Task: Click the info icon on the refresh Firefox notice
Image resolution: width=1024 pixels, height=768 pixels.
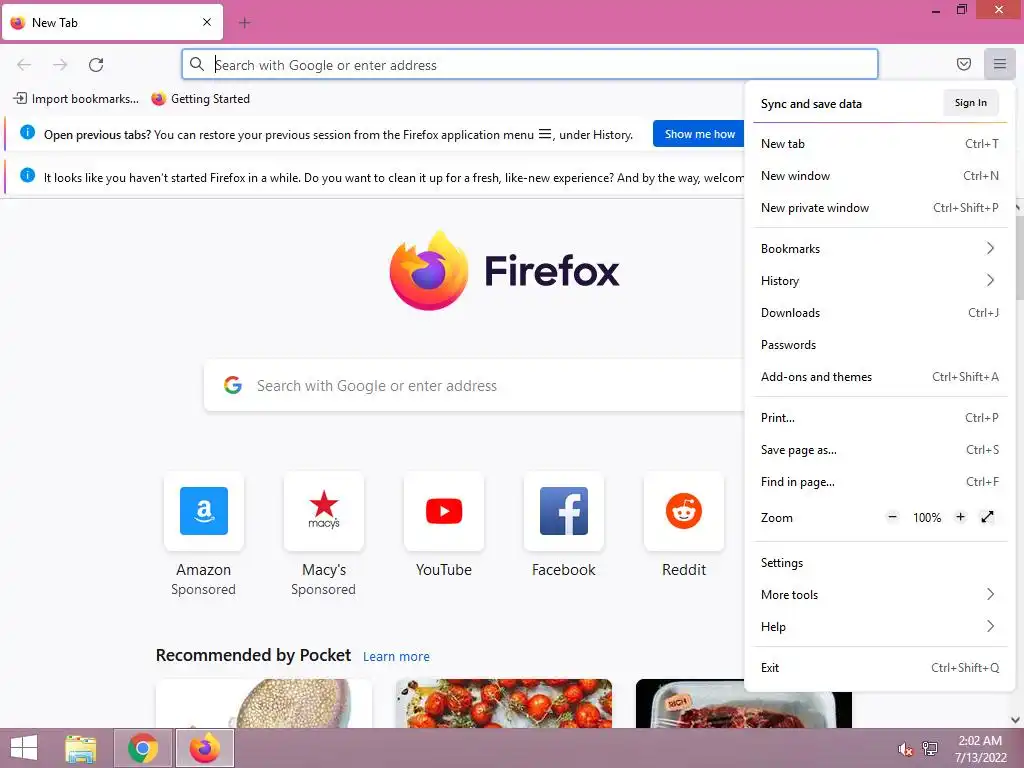Action: (x=27, y=175)
